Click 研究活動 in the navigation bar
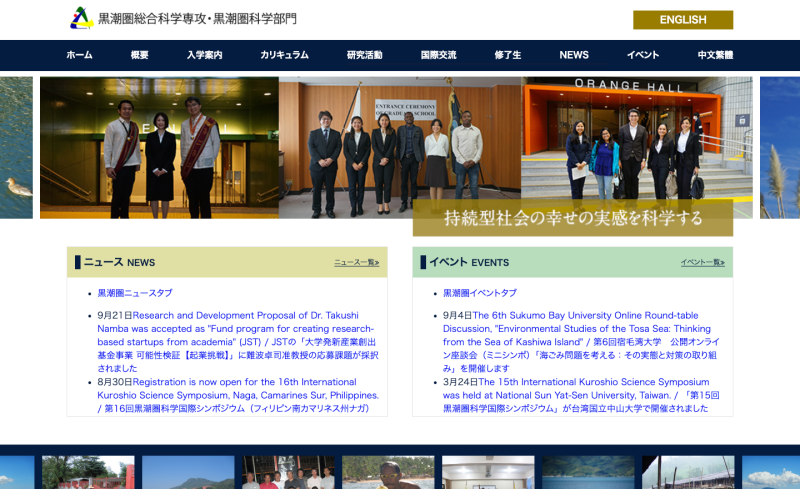This screenshot has width=800, height=489. click(364, 55)
